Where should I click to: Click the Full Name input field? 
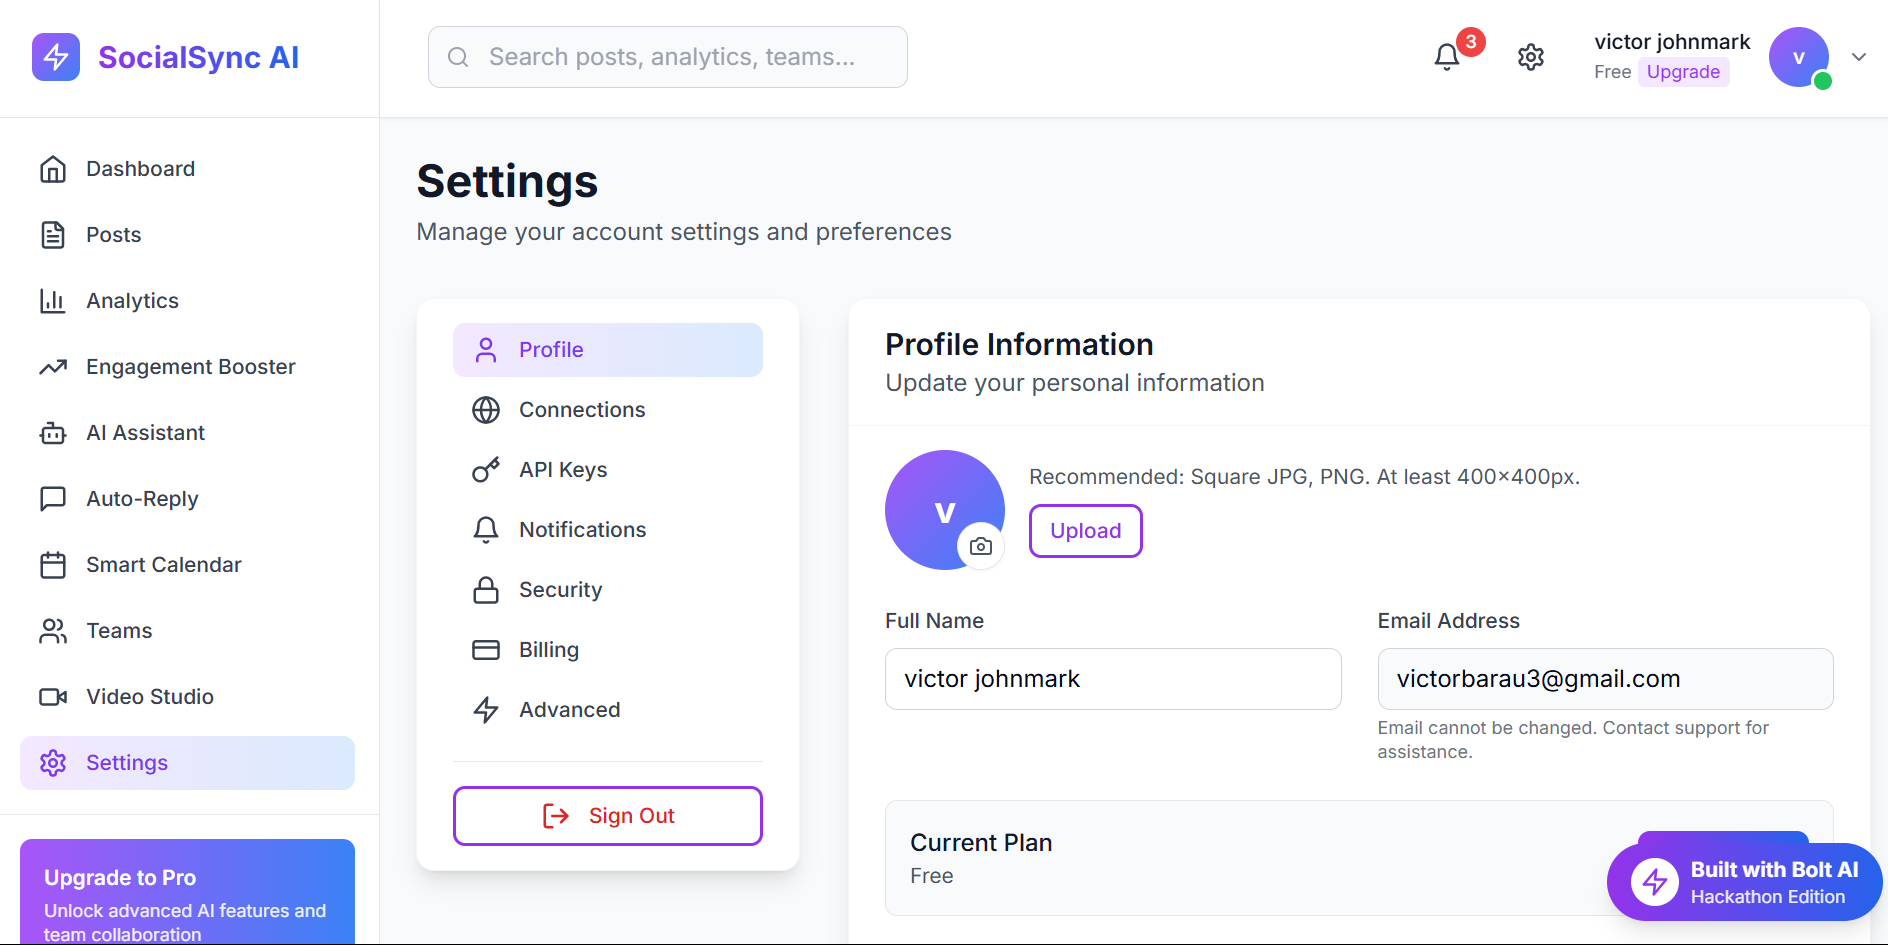click(1112, 679)
